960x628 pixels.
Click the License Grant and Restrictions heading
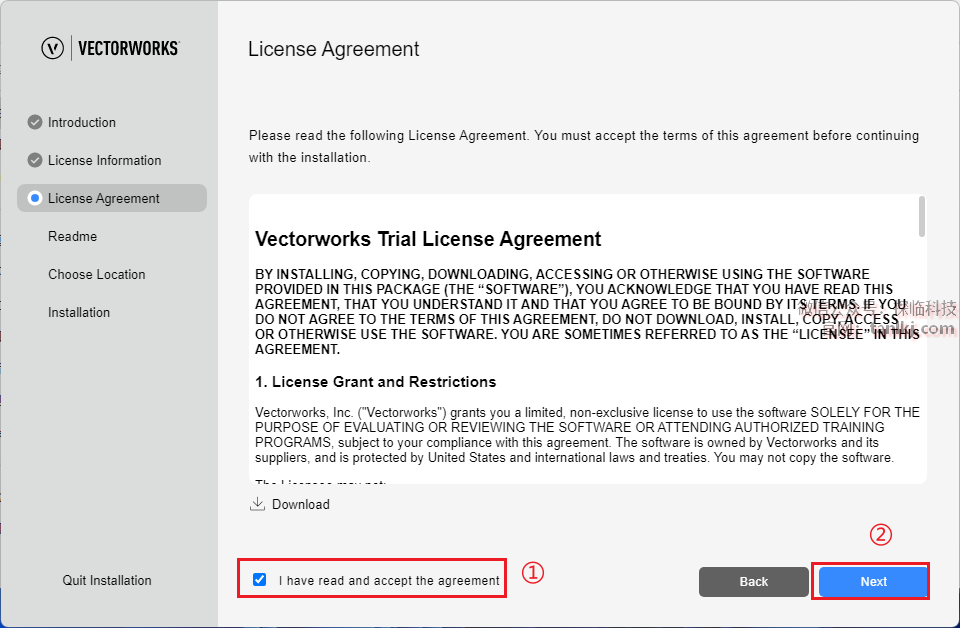[x=376, y=382]
